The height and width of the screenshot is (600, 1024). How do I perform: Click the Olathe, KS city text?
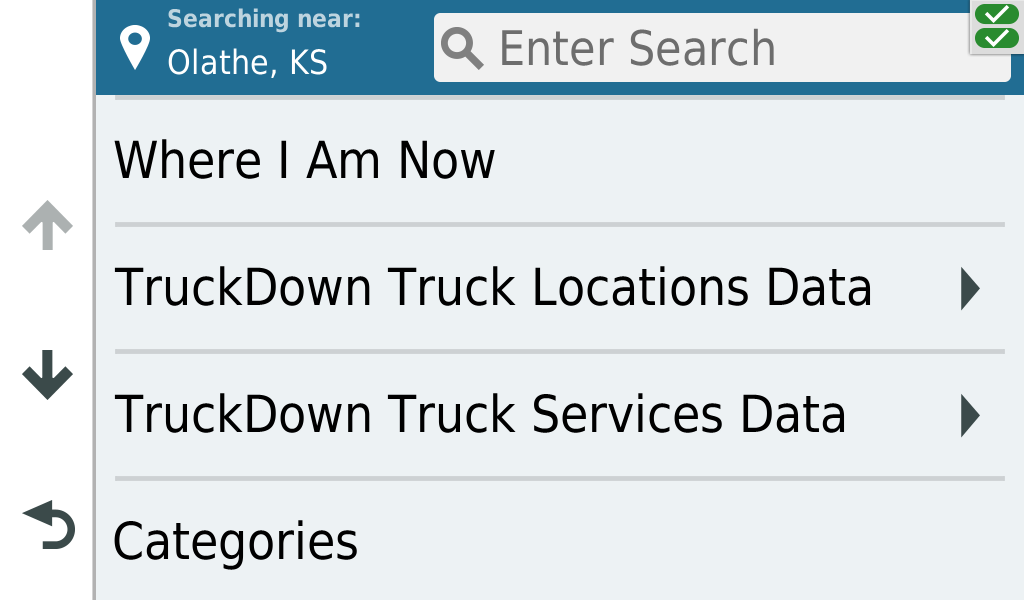click(248, 63)
